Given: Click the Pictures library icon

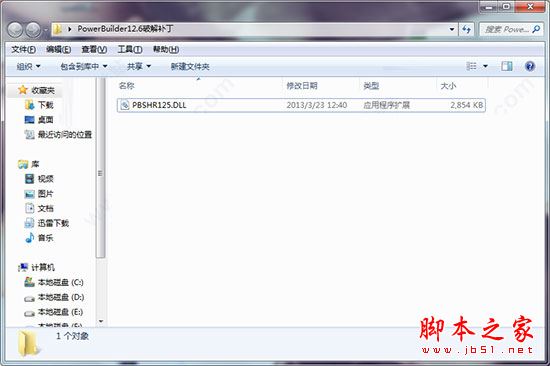Looking at the screenshot, I should coord(29,194).
